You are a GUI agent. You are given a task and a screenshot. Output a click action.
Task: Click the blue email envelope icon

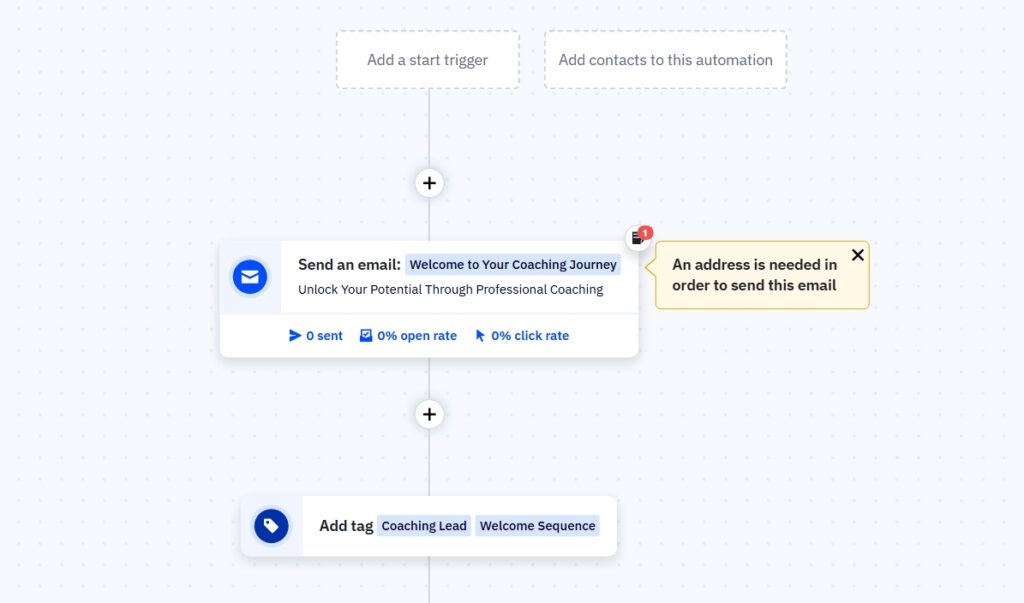[x=250, y=276]
